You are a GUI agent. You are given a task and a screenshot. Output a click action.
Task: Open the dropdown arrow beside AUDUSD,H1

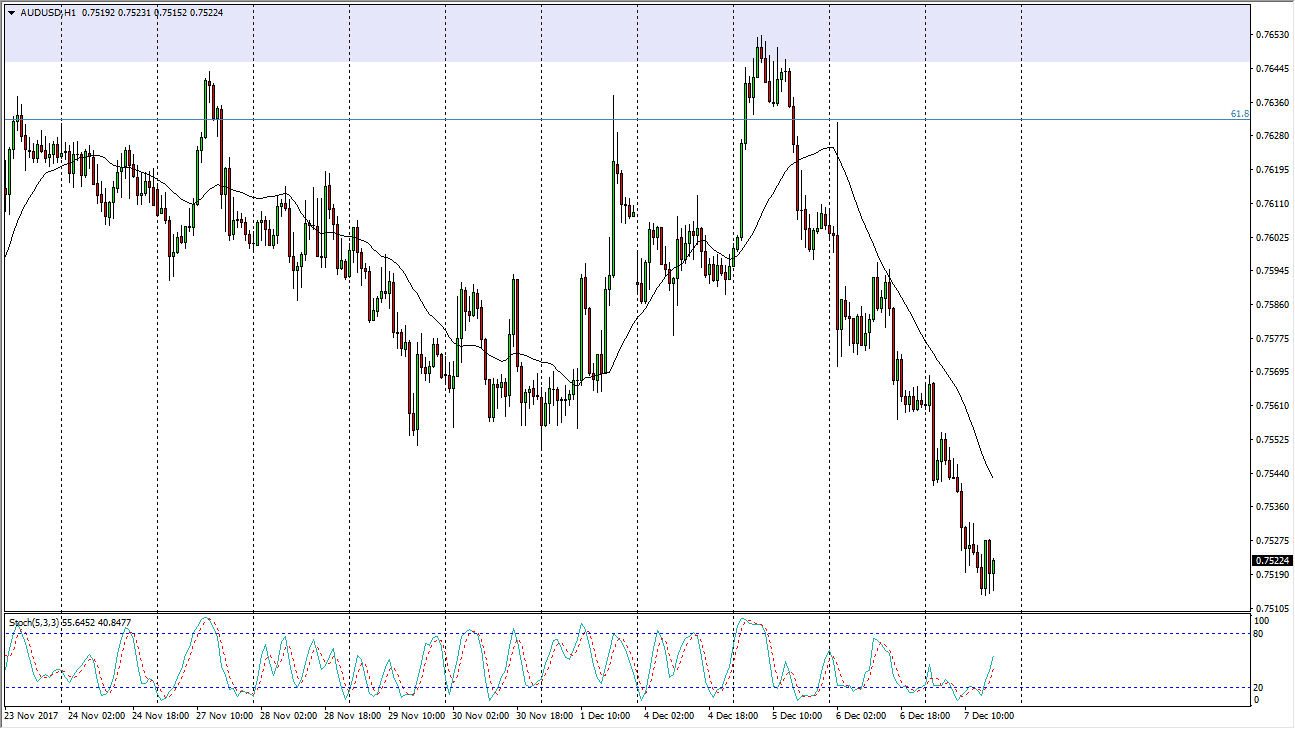pos(11,14)
